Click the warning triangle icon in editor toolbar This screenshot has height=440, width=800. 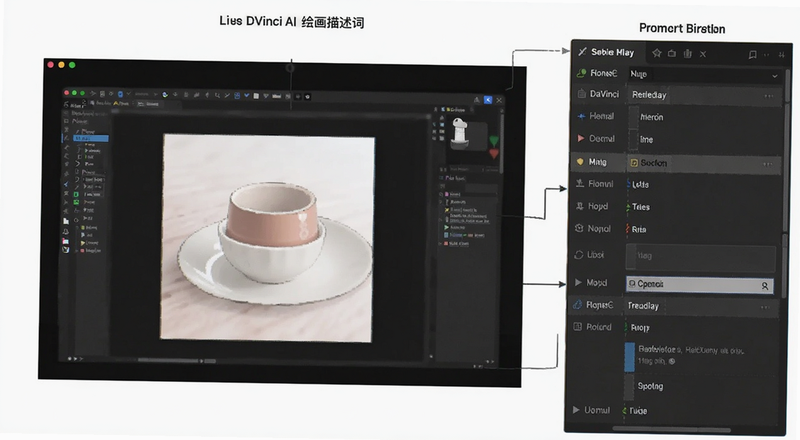pos(477,100)
